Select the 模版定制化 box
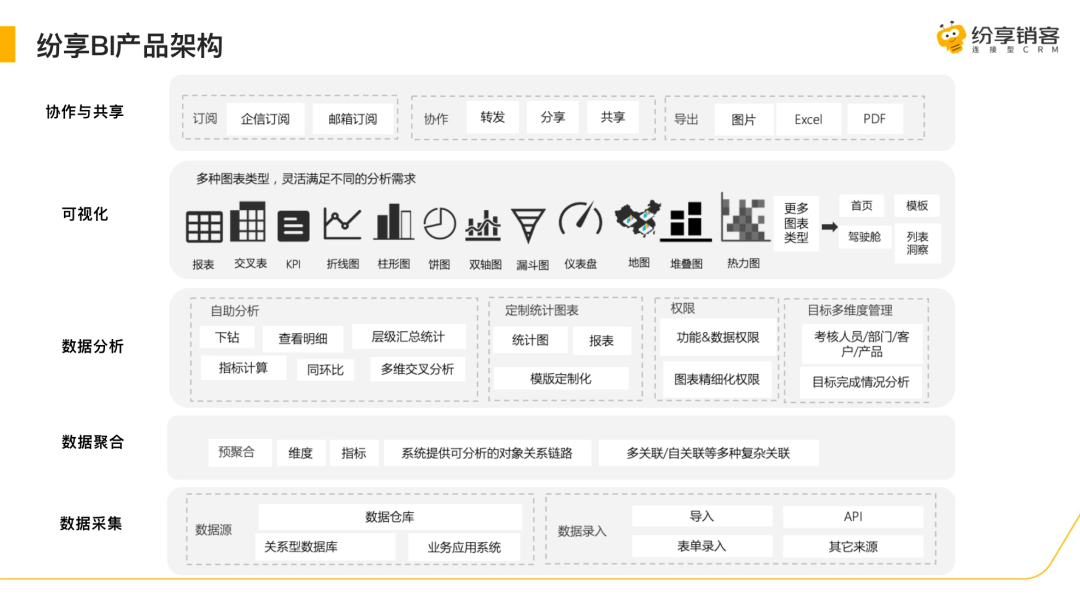The width and height of the screenshot is (1080, 607). [561, 378]
